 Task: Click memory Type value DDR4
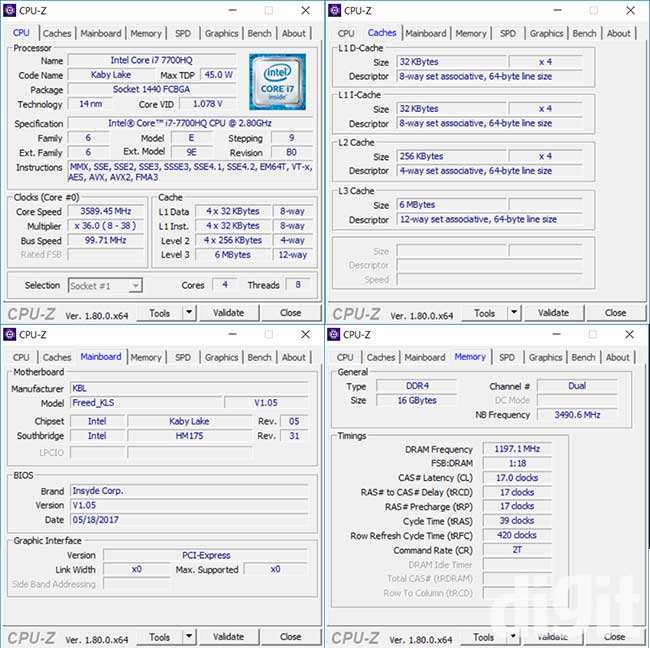[417, 386]
